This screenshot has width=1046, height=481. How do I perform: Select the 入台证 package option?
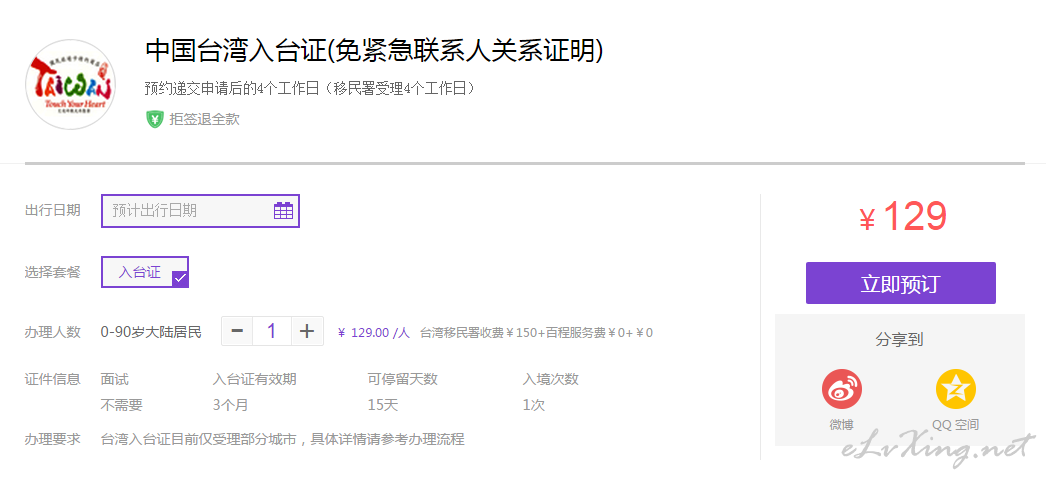click(145, 272)
